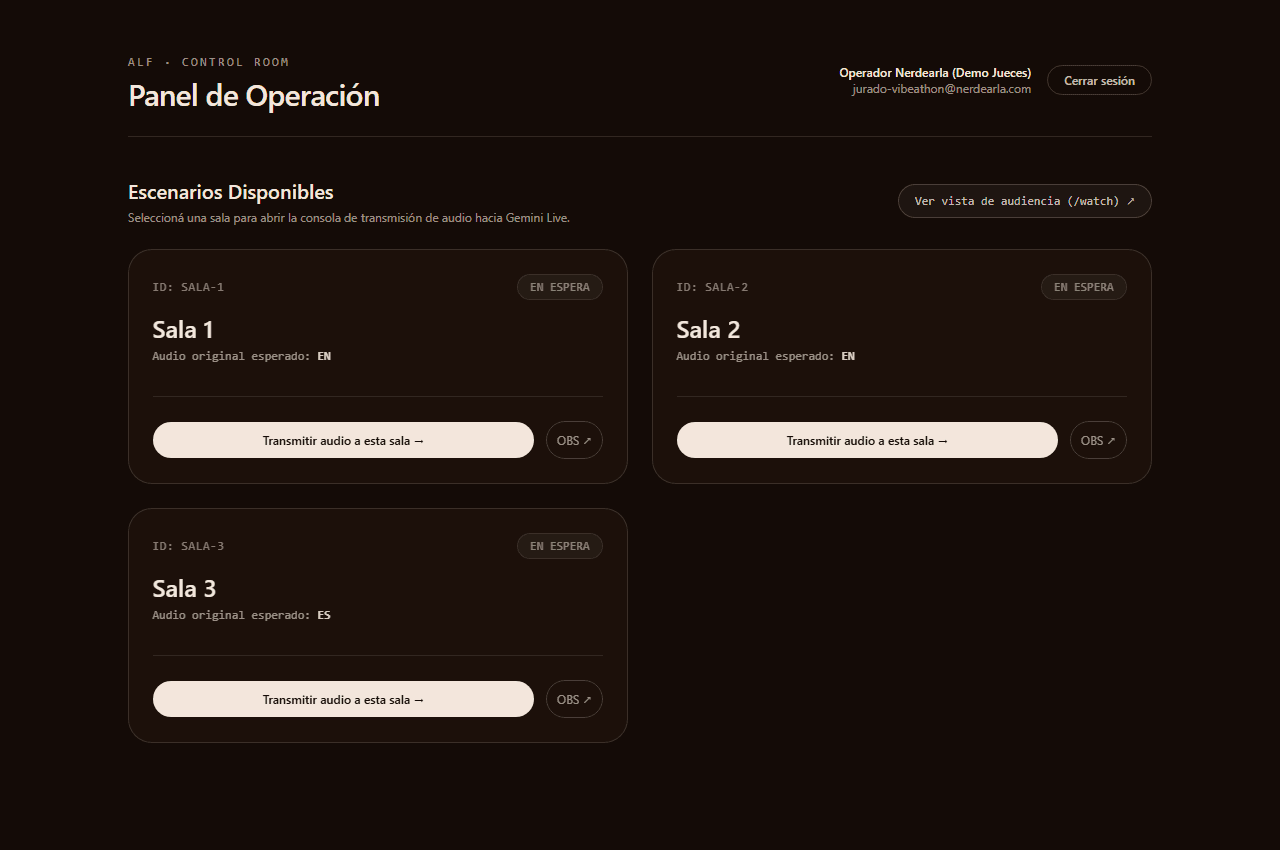Viewport: 1280px width, 850px height.
Task: Click the ID: SALA-2 label
Action: [712, 287]
